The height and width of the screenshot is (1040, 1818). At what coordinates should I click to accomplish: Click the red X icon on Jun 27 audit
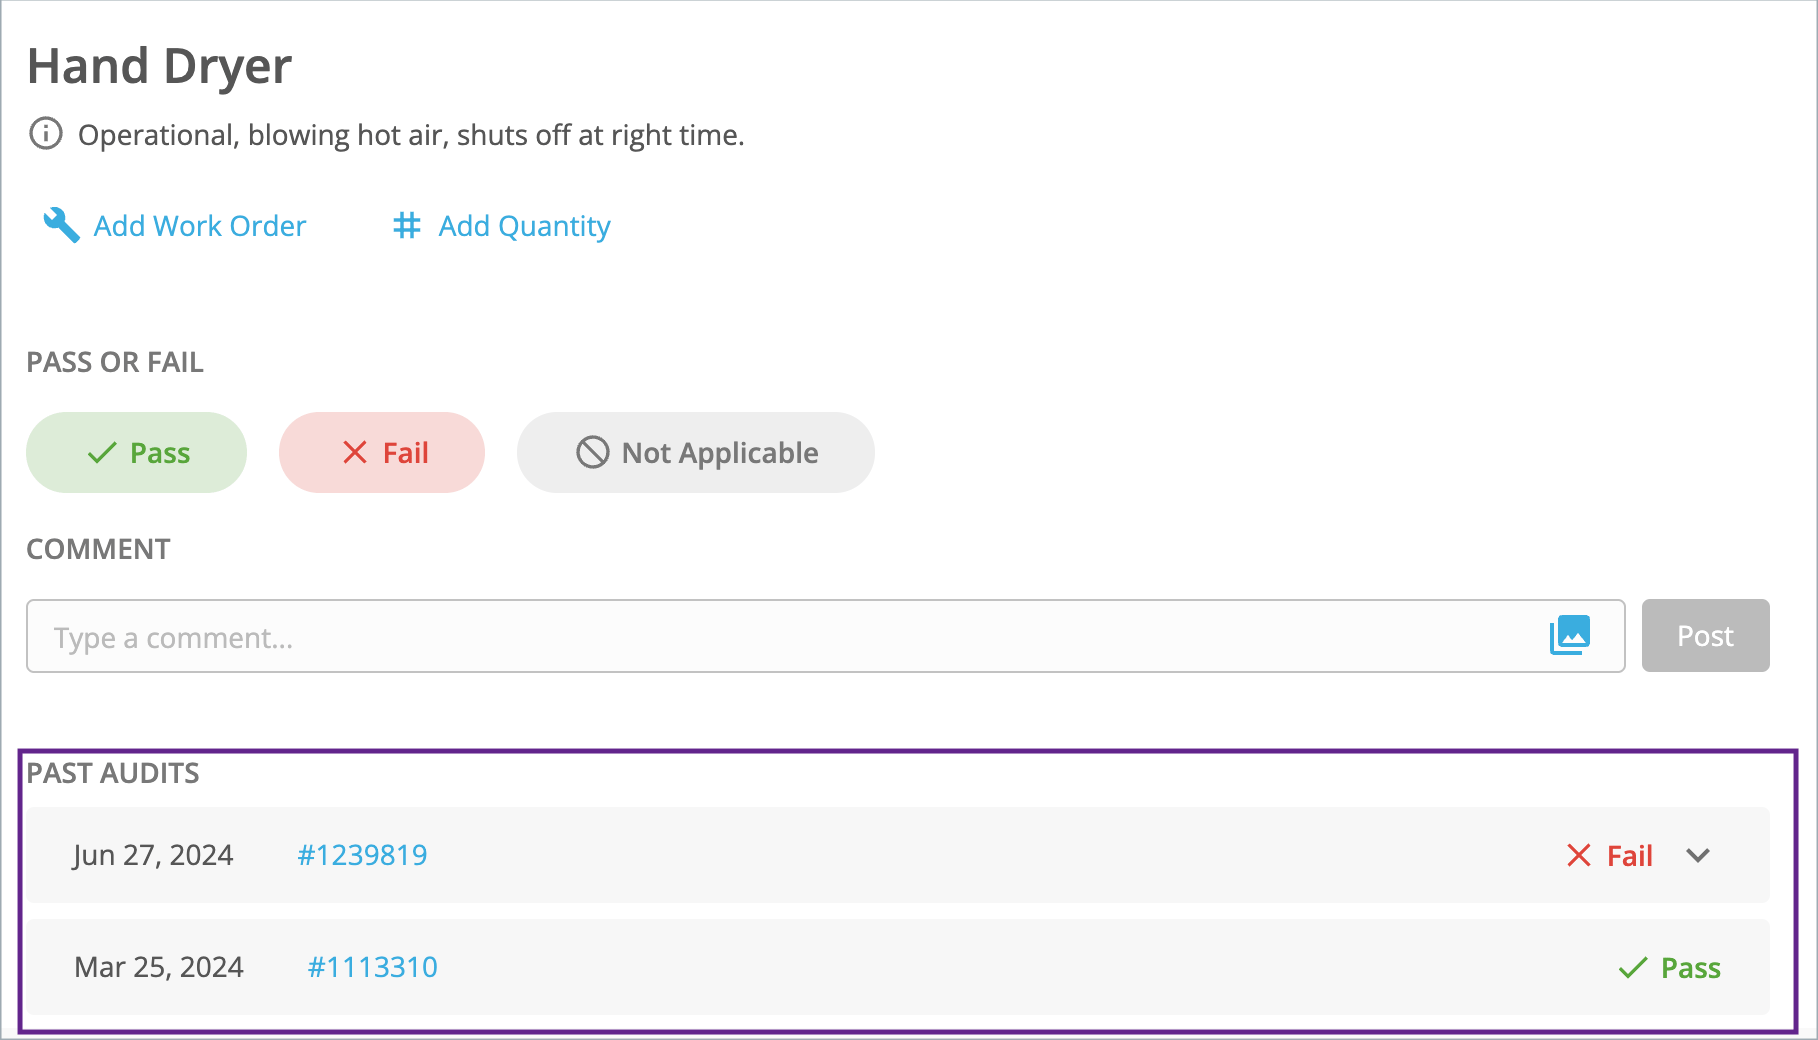tap(1579, 855)
